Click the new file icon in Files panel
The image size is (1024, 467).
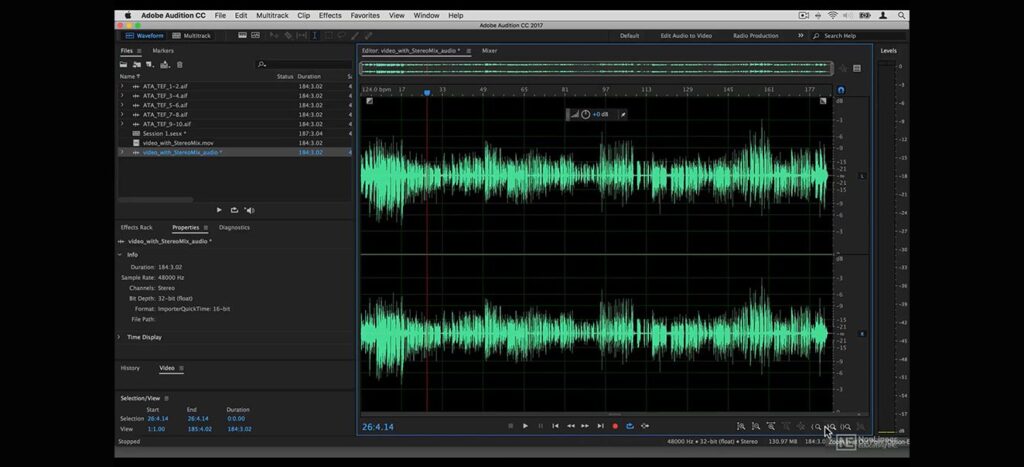[x=150, y=65]
